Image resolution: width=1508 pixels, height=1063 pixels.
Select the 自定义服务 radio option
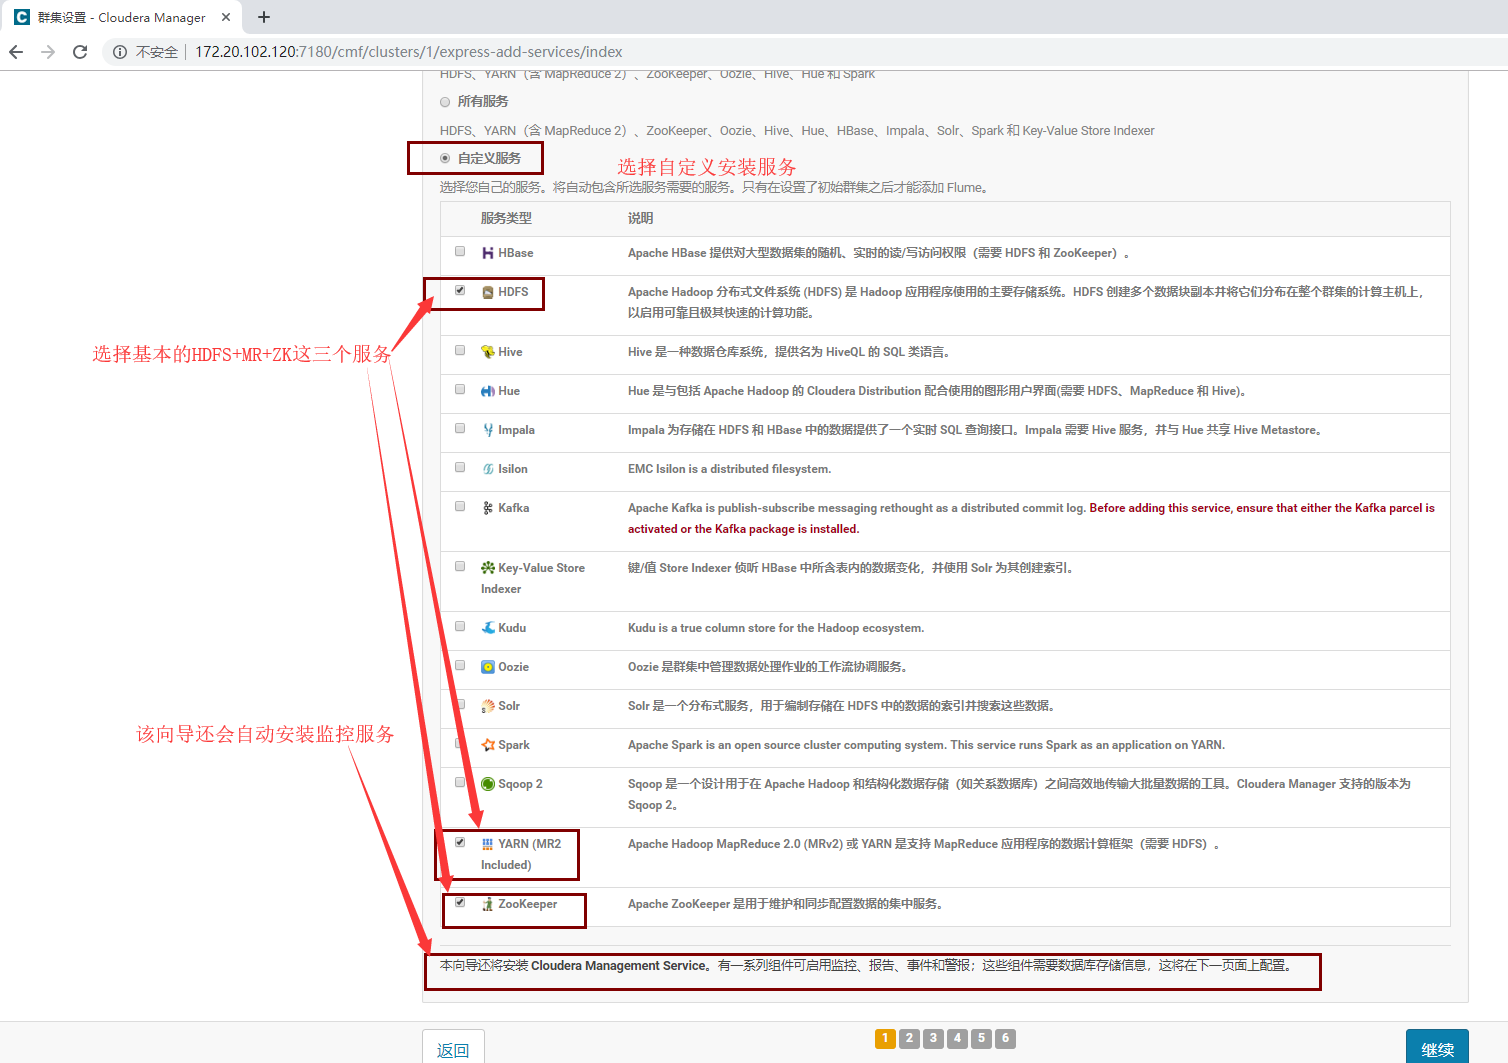[x=445, y=158]
